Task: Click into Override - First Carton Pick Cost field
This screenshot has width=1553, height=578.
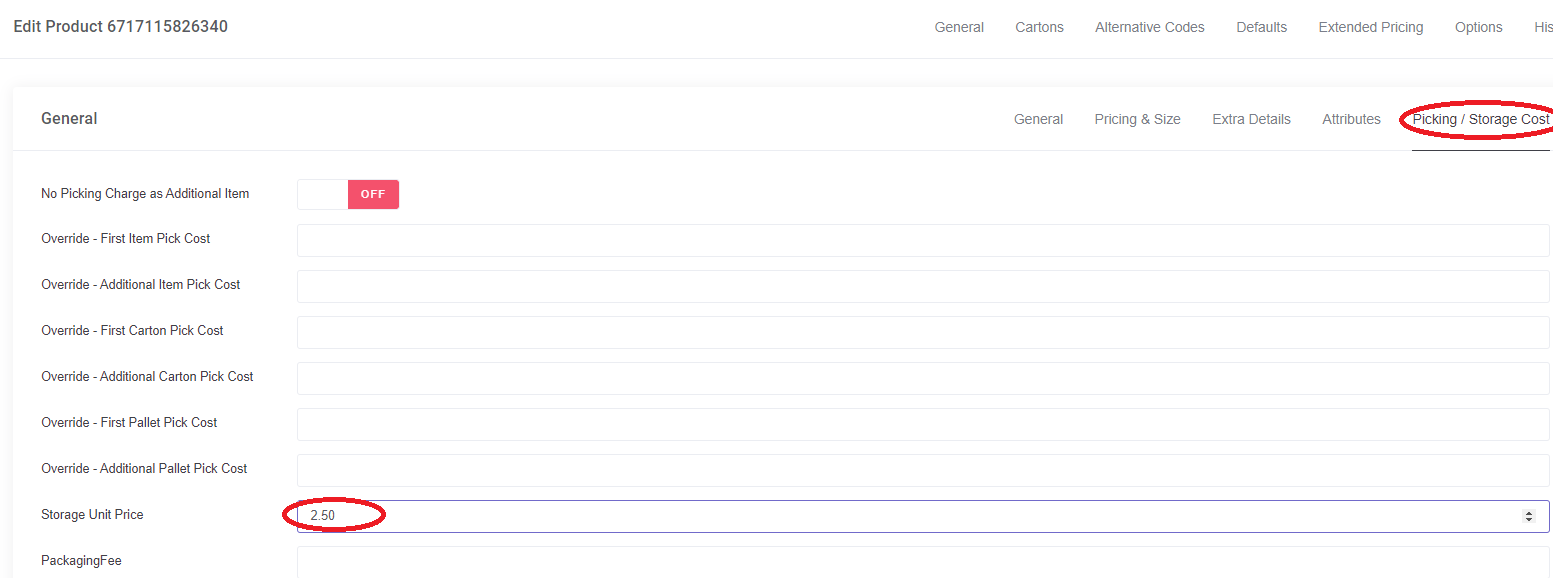Action: (x=923, y=332)
